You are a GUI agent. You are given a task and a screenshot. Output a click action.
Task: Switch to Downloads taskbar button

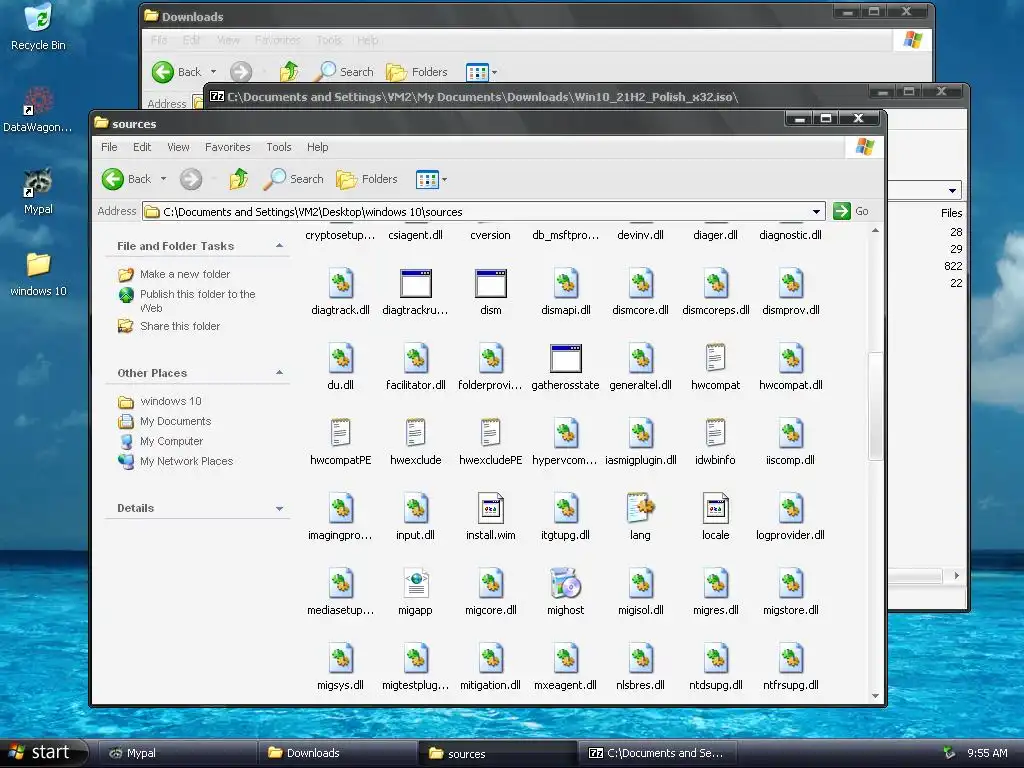[x=337, y=753]
